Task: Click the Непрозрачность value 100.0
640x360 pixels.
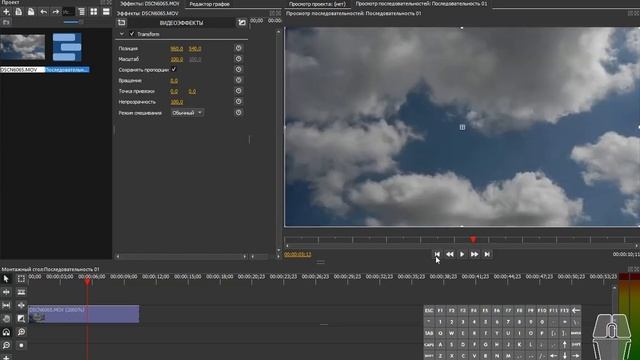Action: coord(177,102)
